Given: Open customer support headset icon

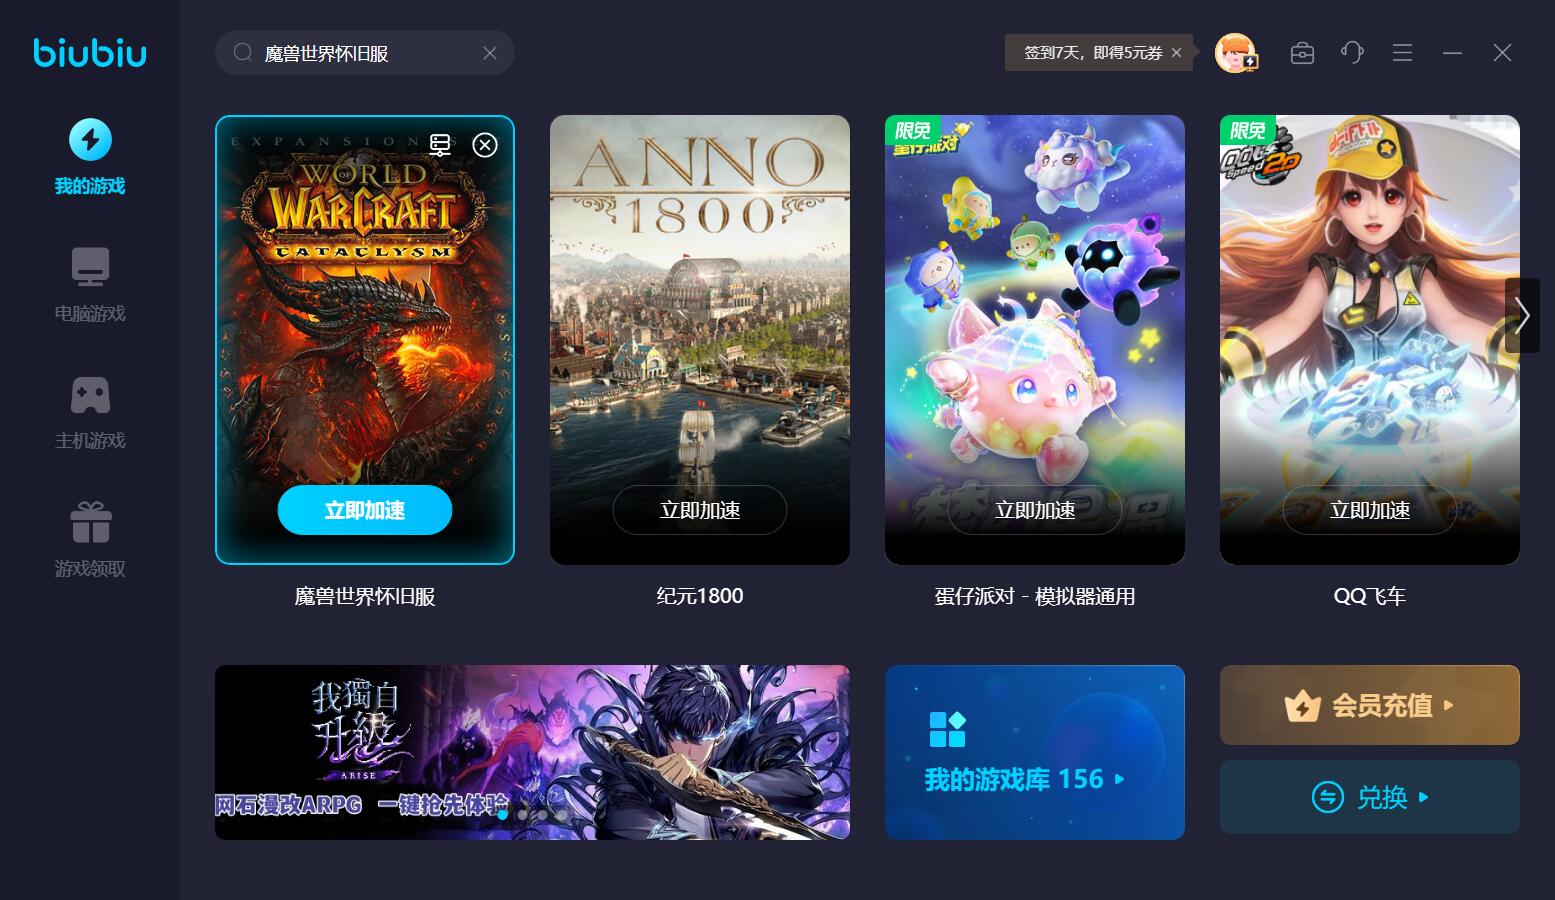Looking at the screenshot, I should click(1352, 53).
